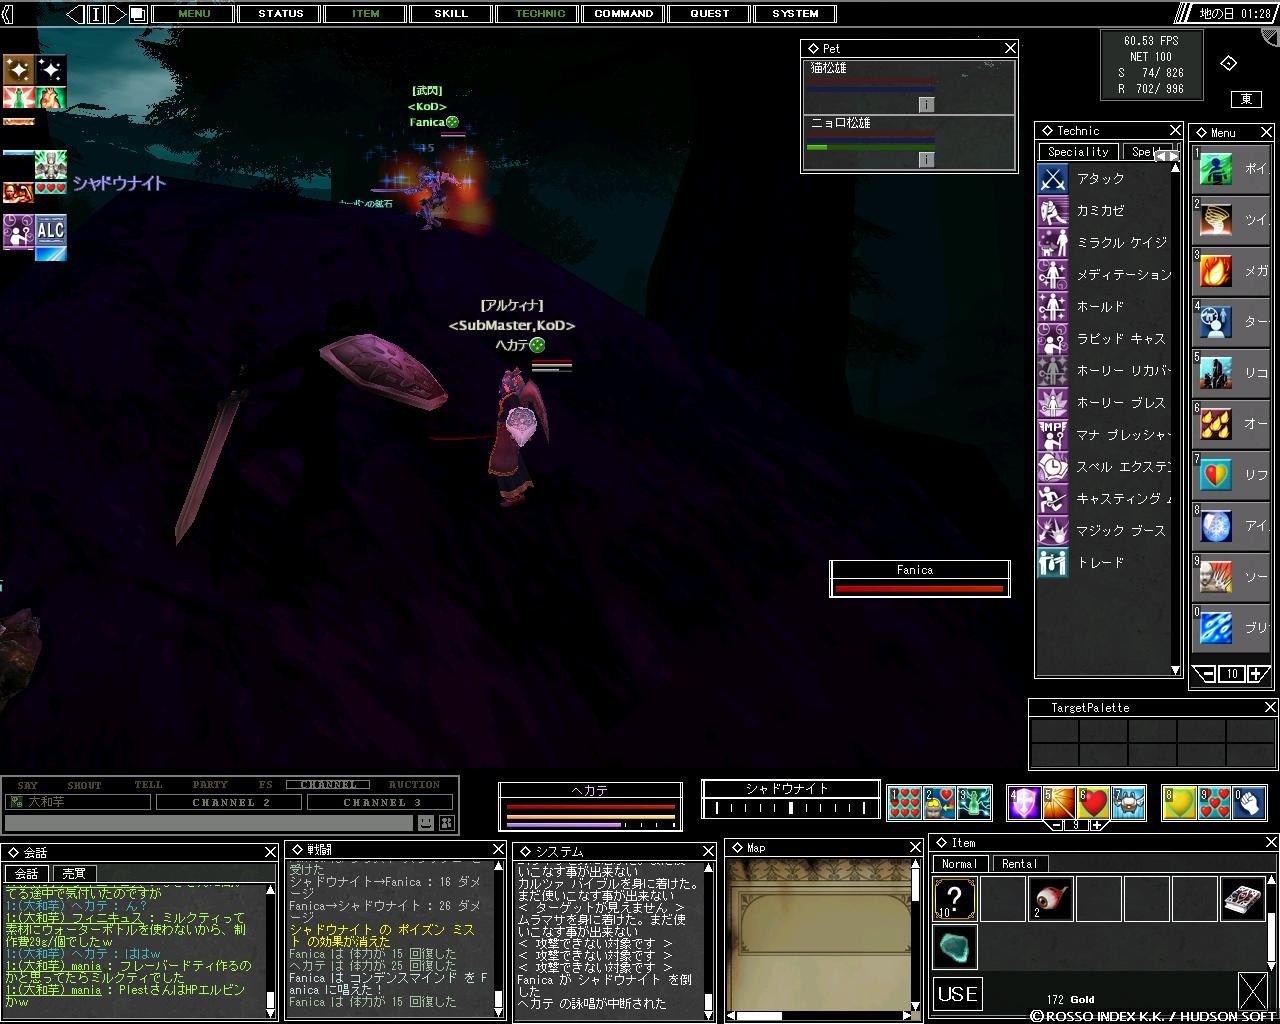
Task: Click Menu panel slot 6 yellow drops icon
Action: point(1216,423)
